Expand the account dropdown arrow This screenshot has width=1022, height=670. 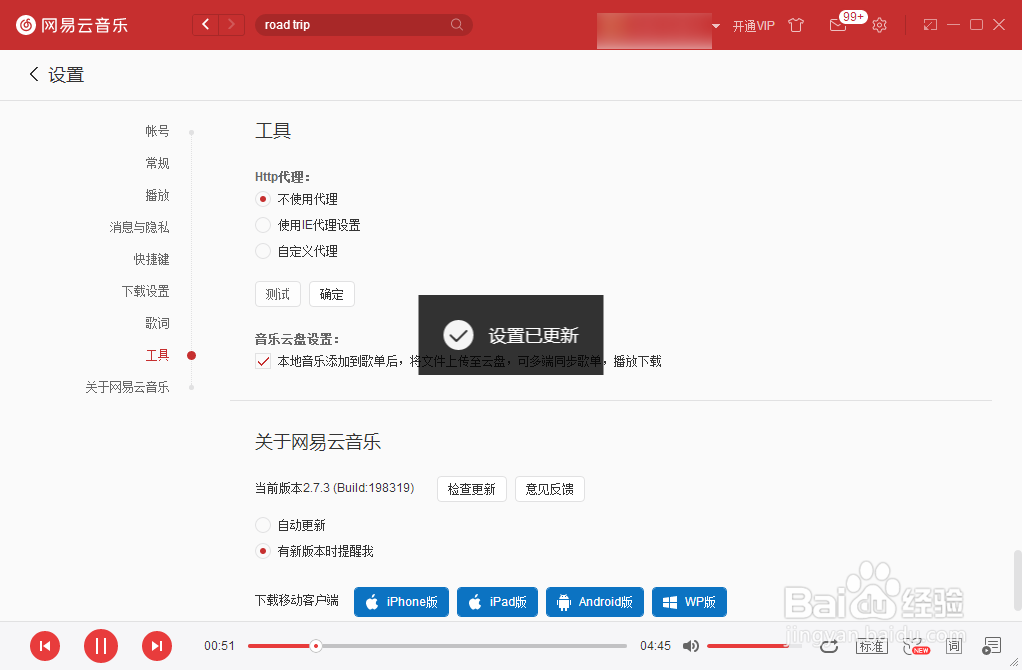[716, 26]
